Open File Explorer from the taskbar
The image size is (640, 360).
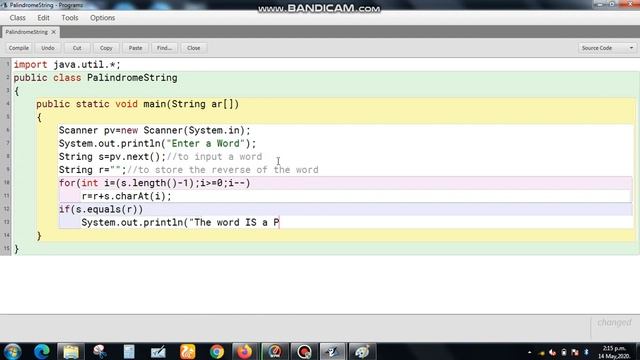click(71, 351)
